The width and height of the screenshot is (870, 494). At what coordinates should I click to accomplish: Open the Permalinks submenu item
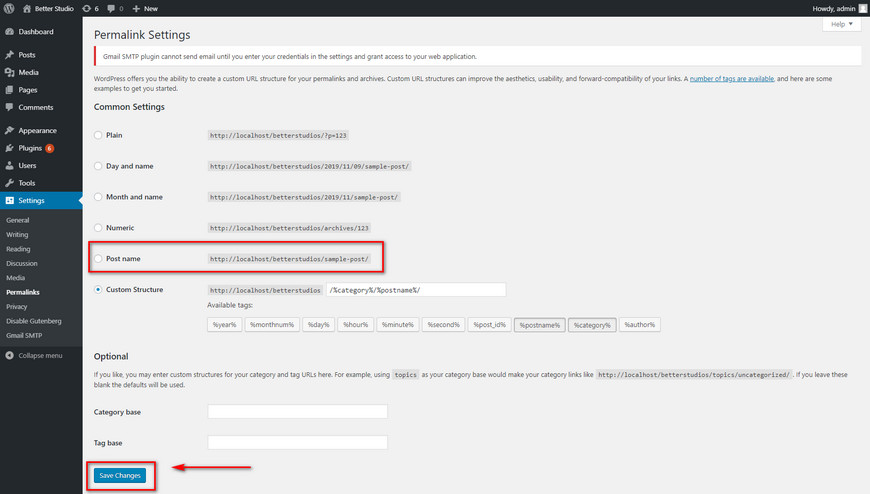[x=23, y=292]
